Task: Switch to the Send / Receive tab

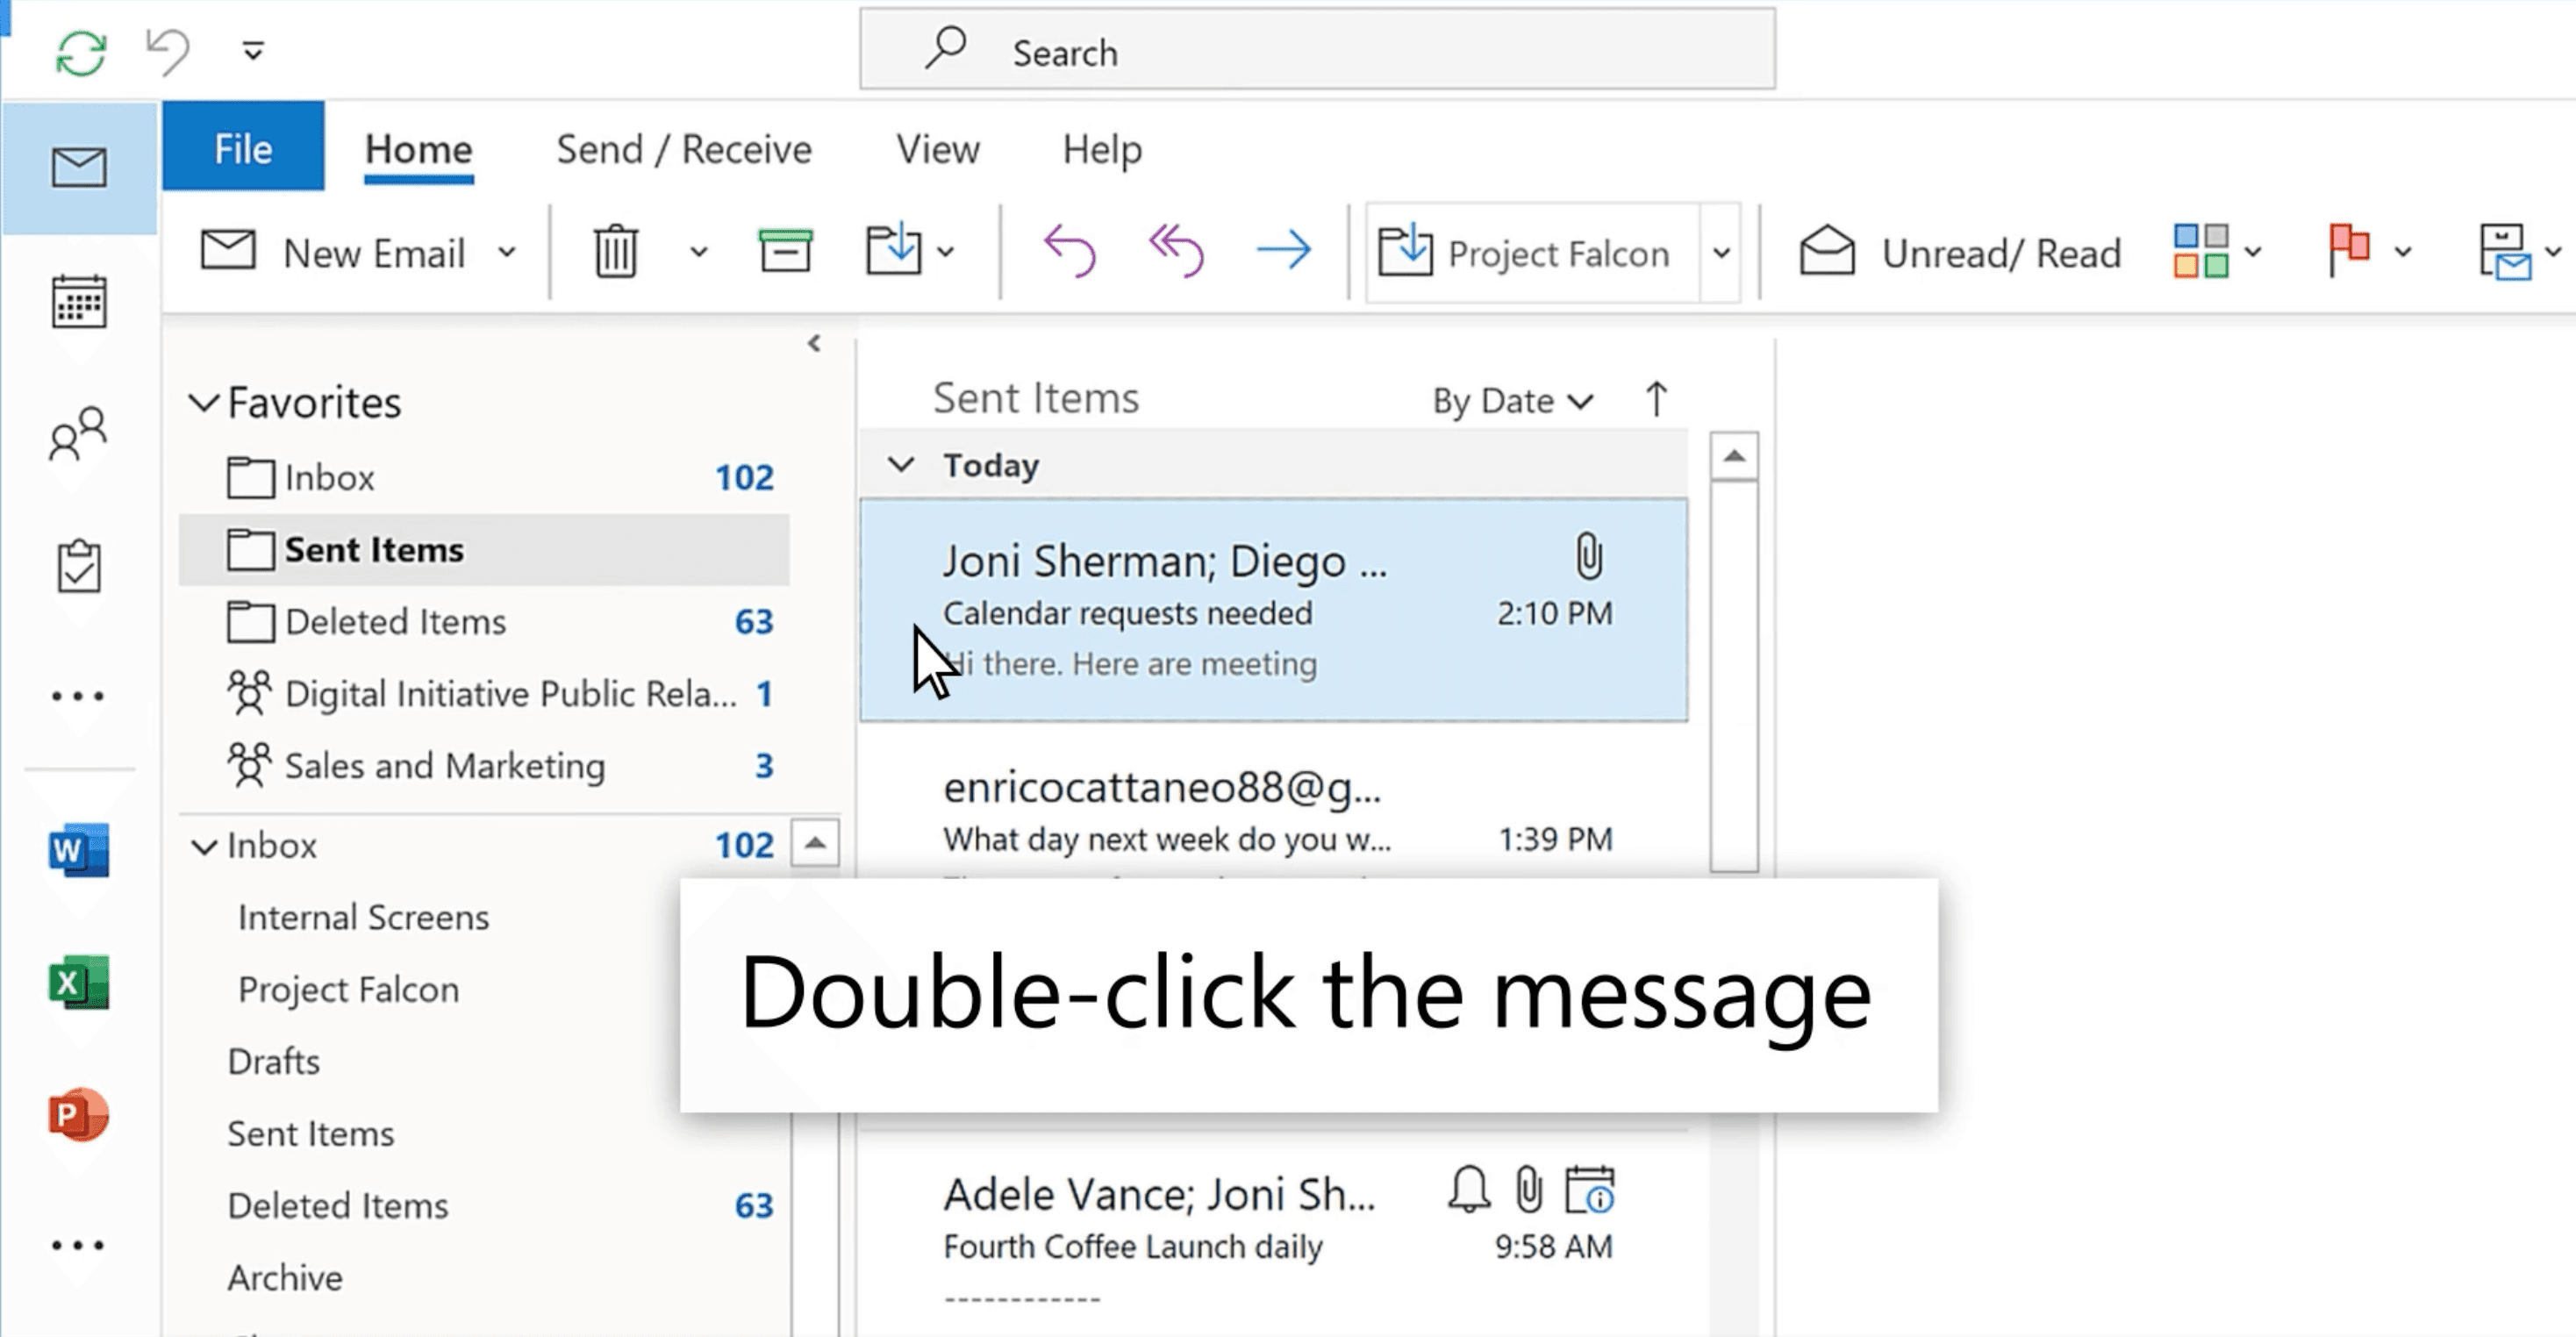Action: pos(684,149)
